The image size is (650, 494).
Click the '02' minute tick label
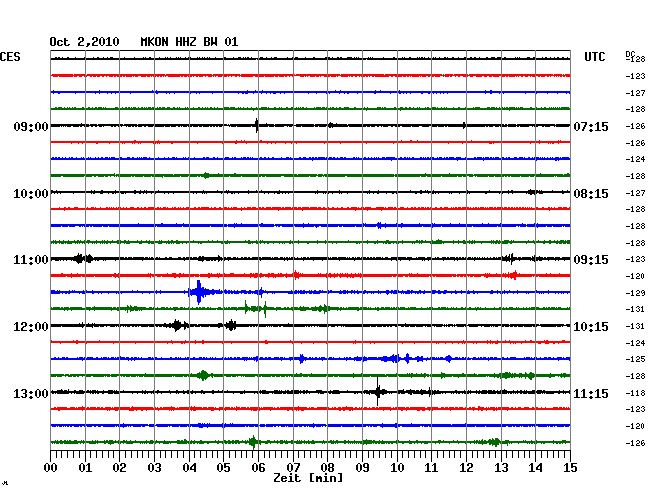[x=119, y=467]
